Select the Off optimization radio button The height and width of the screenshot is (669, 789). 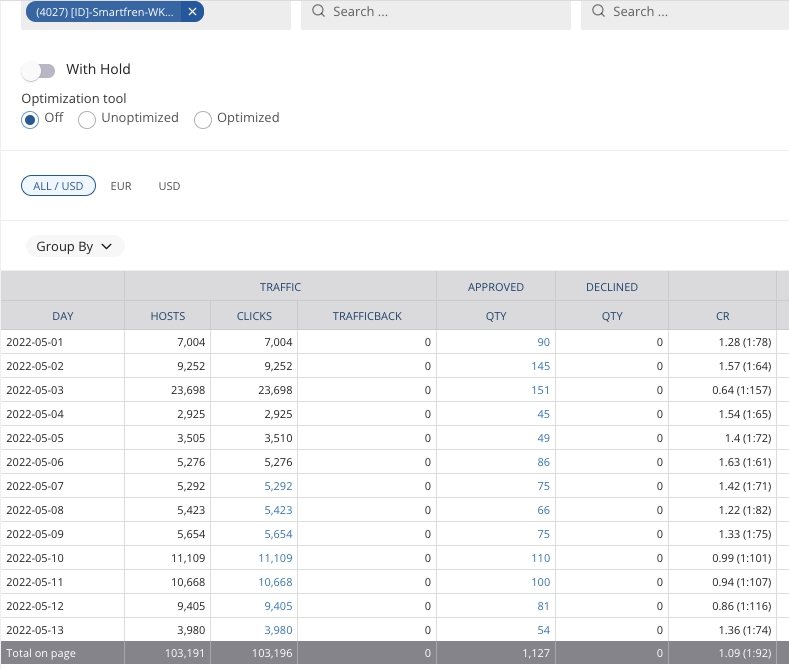(x=31, y=119)
